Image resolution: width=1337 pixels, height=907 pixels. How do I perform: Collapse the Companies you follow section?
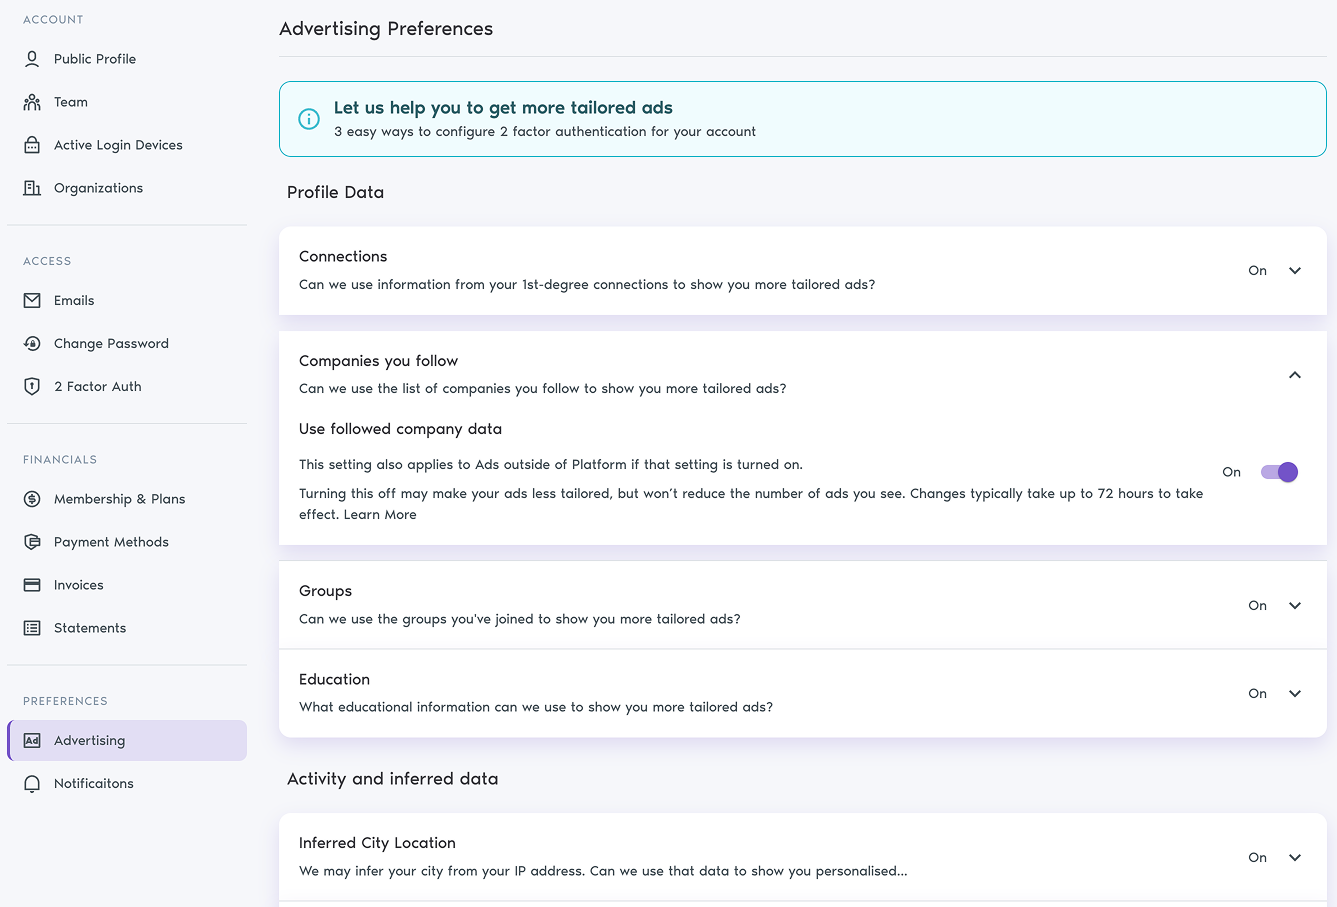pos(1294,375)
